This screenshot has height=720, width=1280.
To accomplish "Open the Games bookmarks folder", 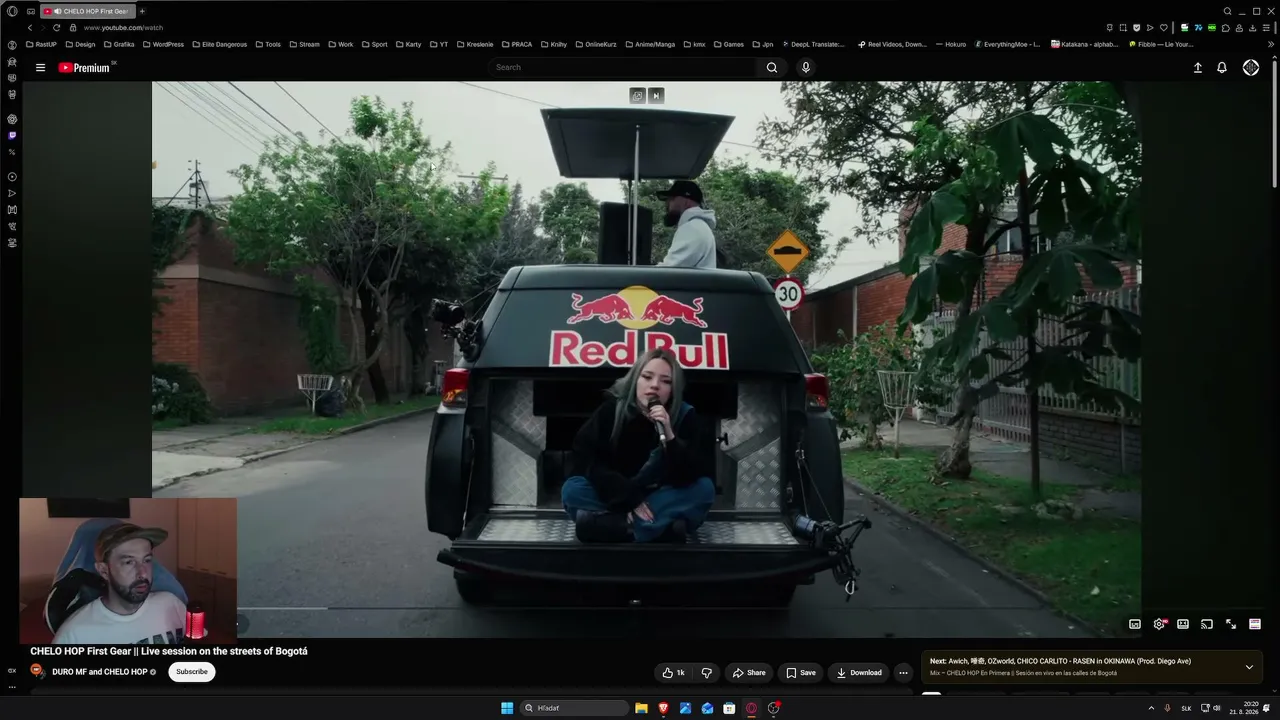I will (x=729, y=44).
